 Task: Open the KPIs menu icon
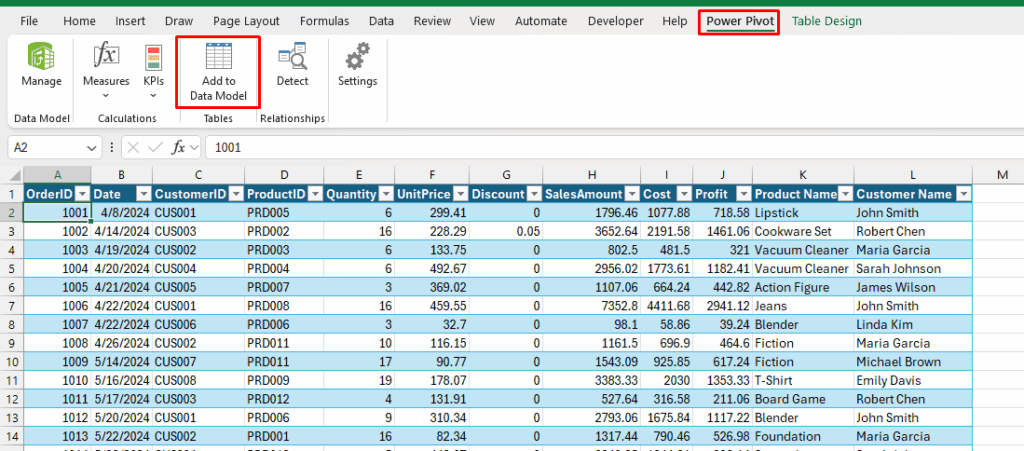tap(153, 57)
